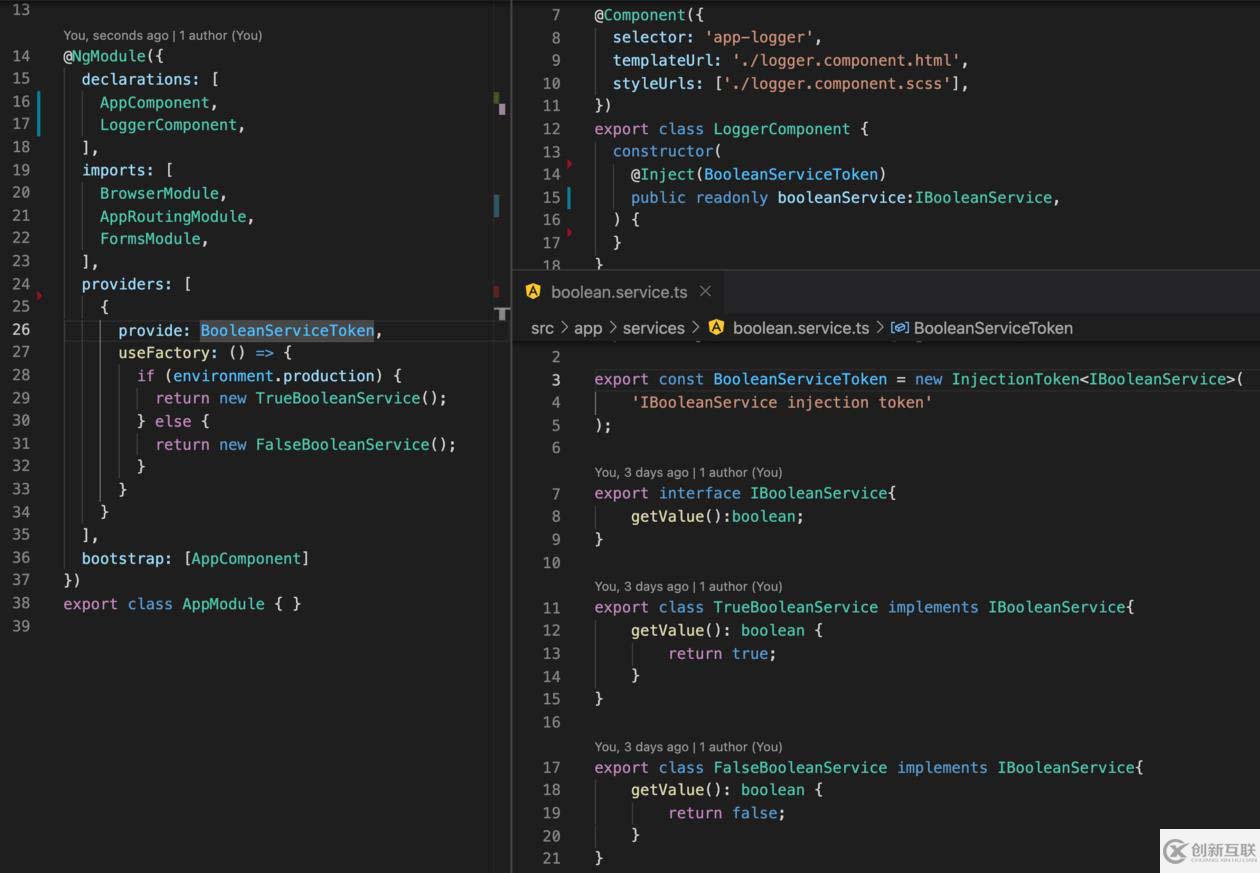Click the blue change bar beside line 15 of LoggerComponent
The image size is (1260, 873).
tap(569, 197)
